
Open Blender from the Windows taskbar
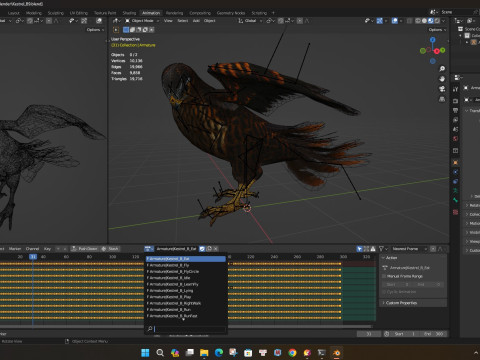(x=336, y=353)
